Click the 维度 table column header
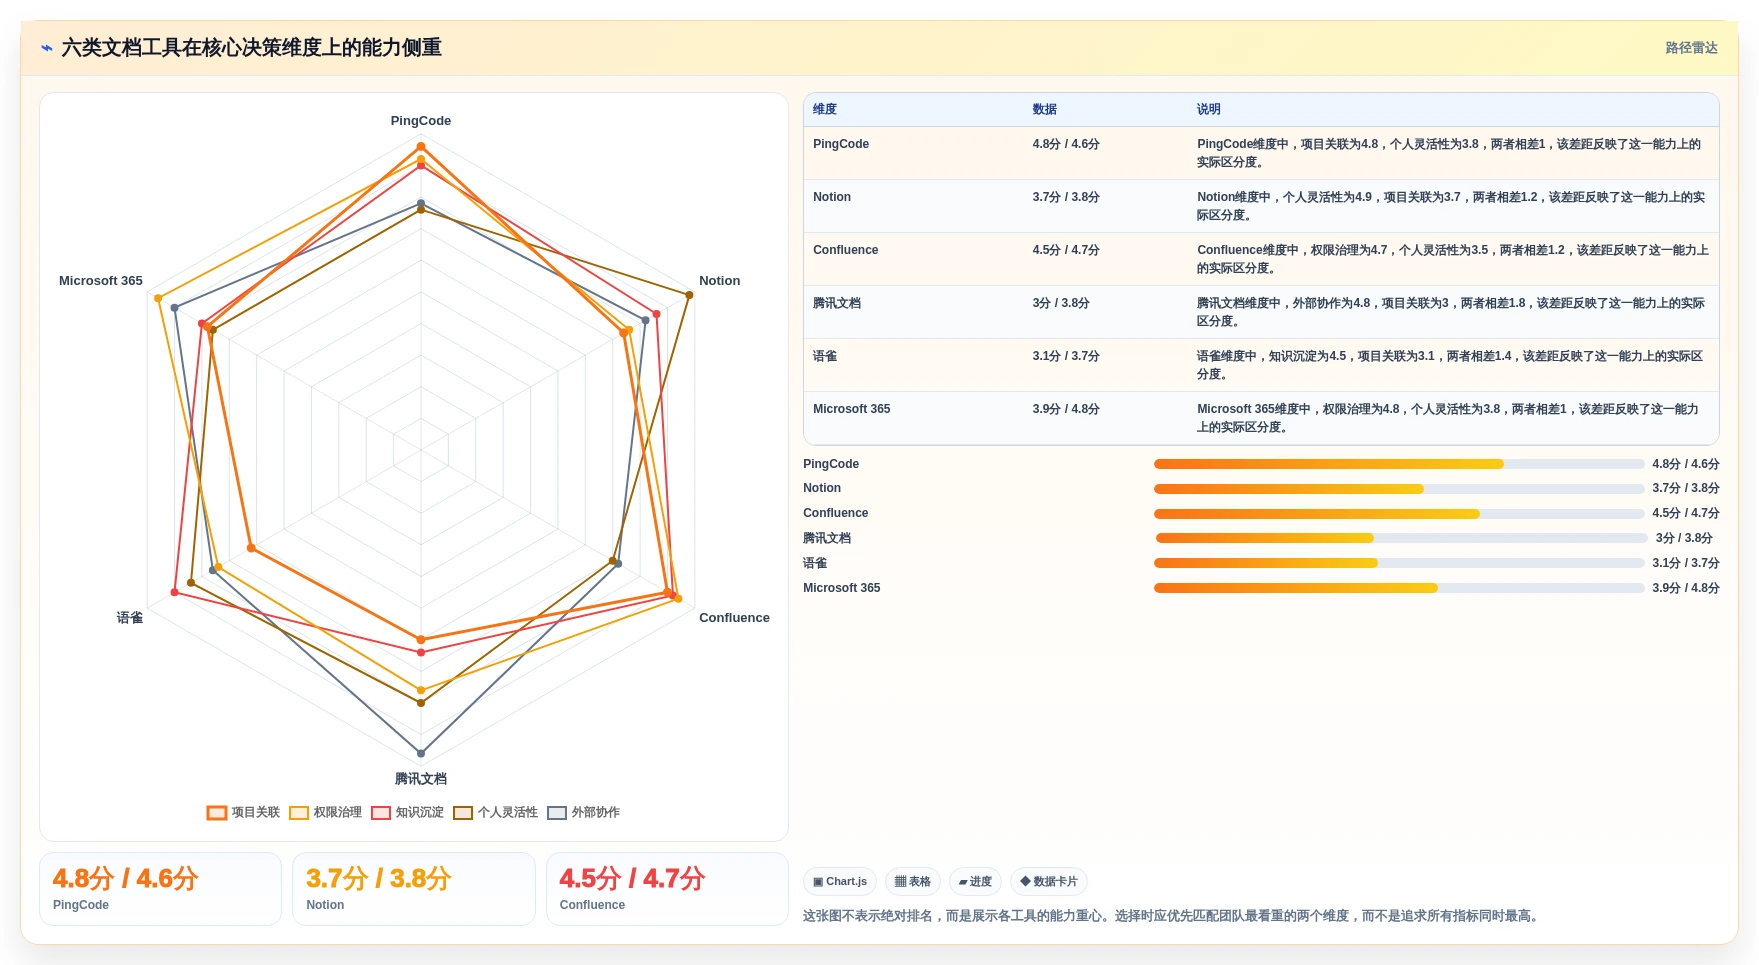 (x=825, y=109)
